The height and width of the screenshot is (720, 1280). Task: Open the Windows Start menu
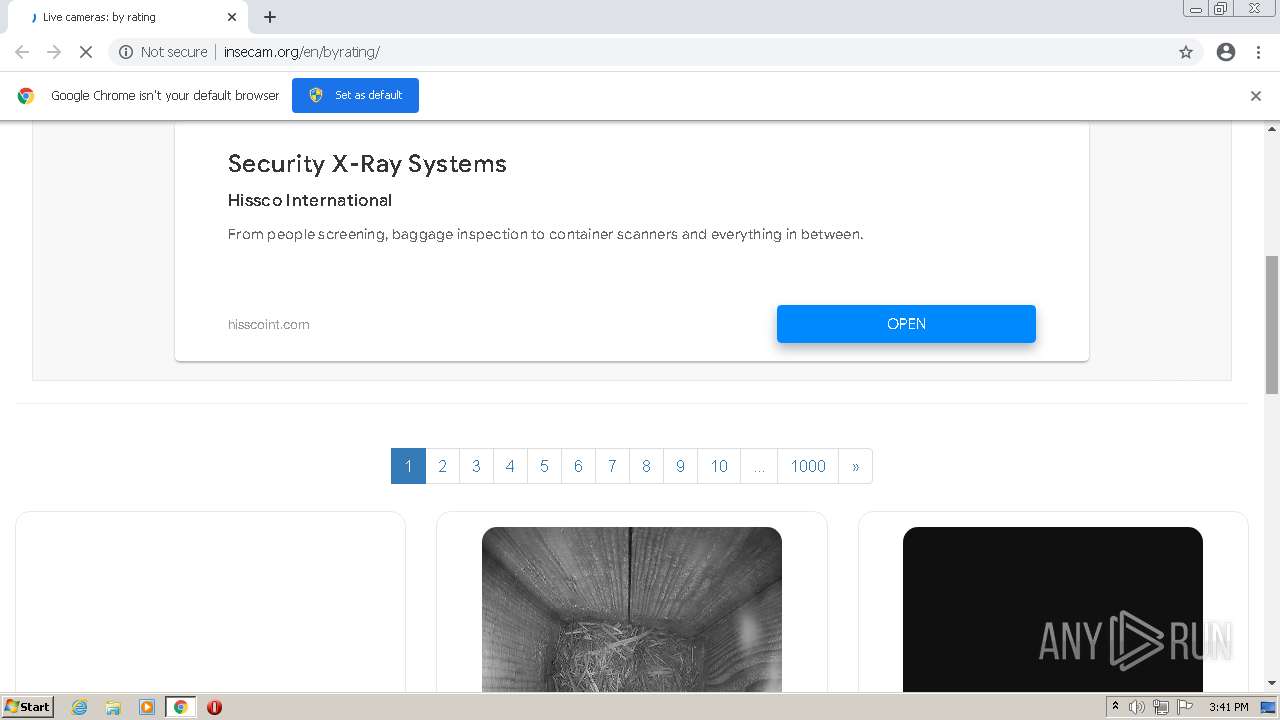[27, 707]
